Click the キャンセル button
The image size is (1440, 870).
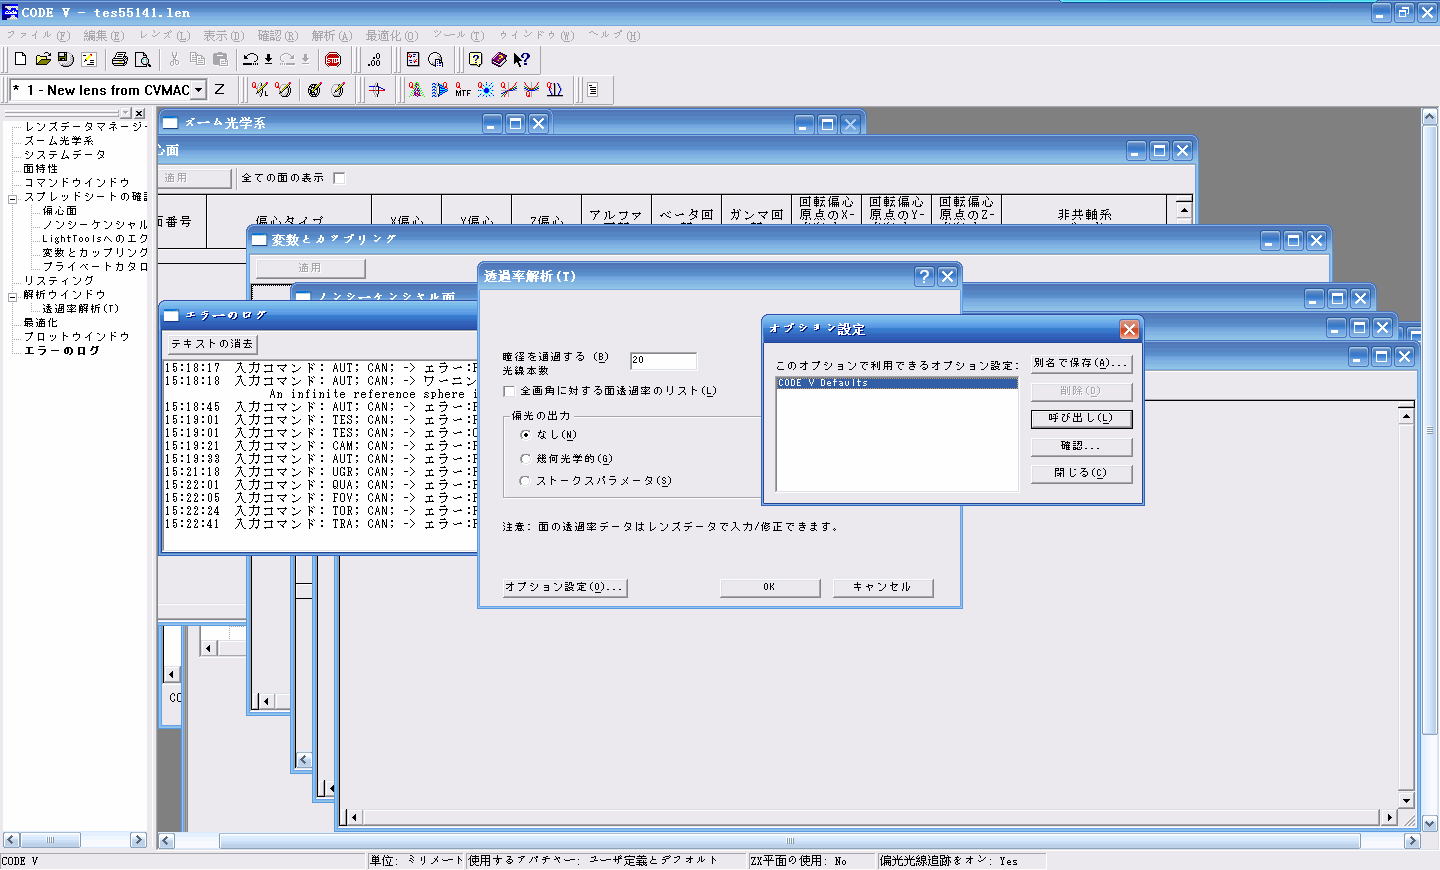tap(883, 588)
